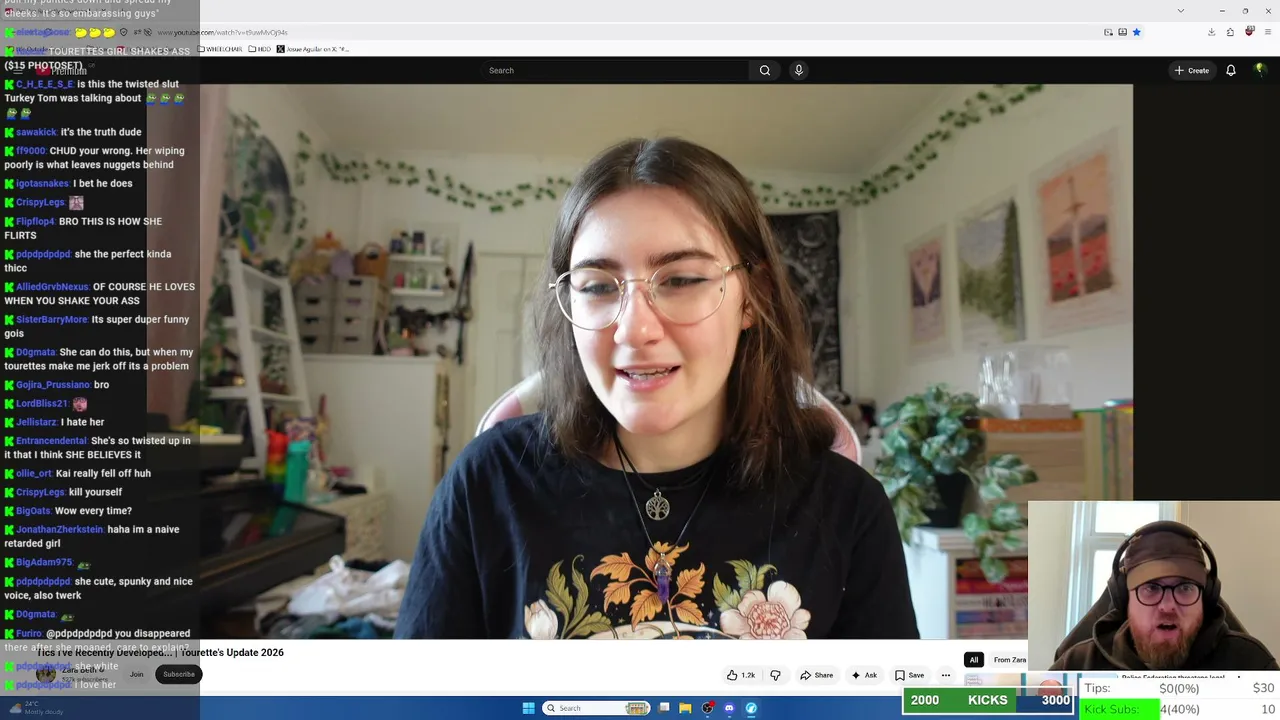Viewport: 1280px width, 720px height.
Task: Open the browser hamburger menu
Action: [1268, 32]
